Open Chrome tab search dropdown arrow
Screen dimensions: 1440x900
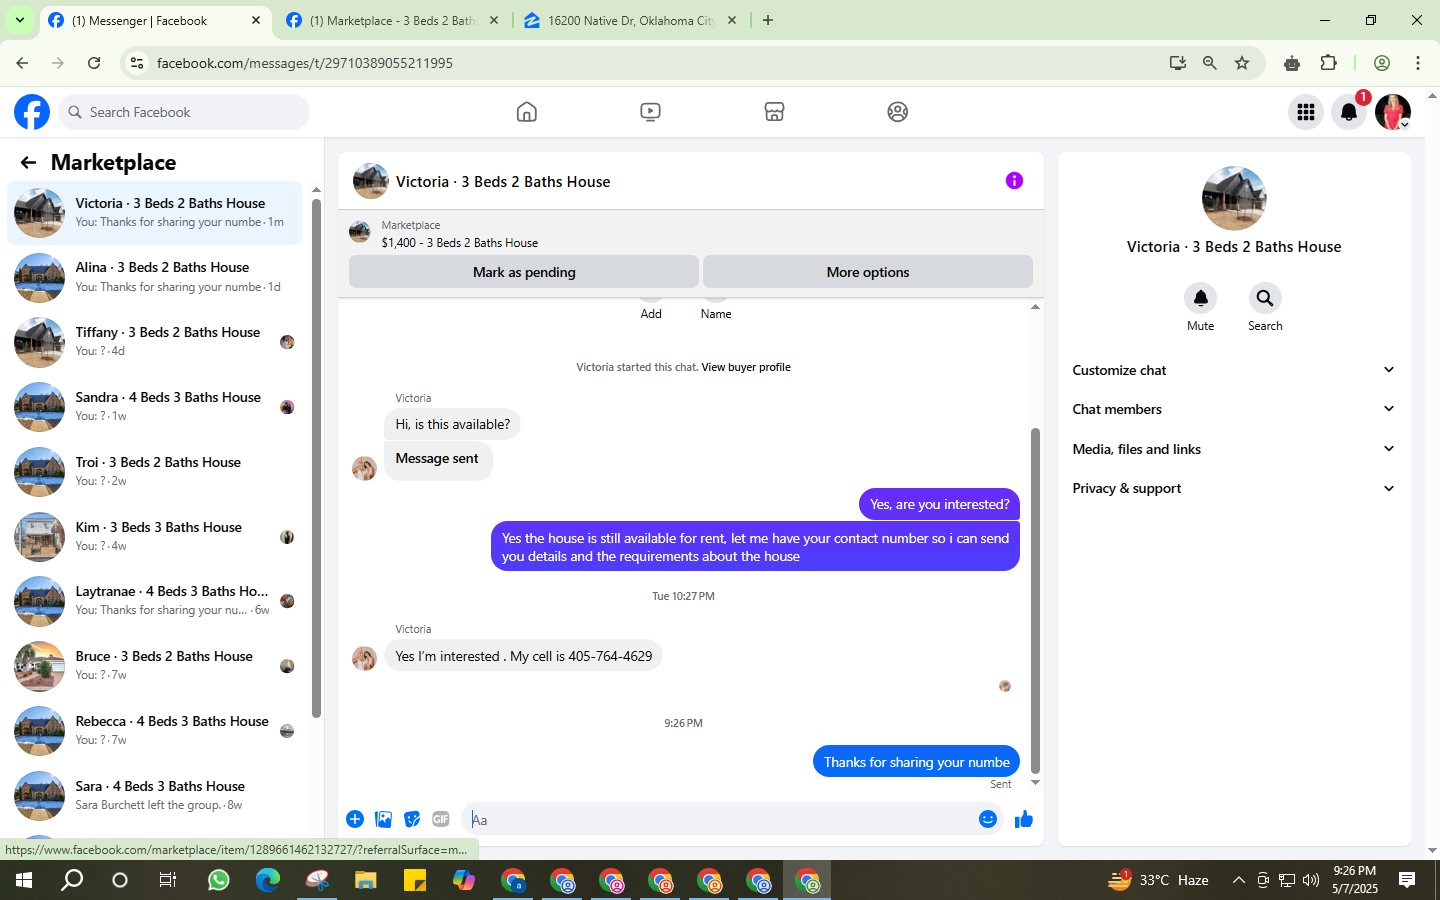19,20
